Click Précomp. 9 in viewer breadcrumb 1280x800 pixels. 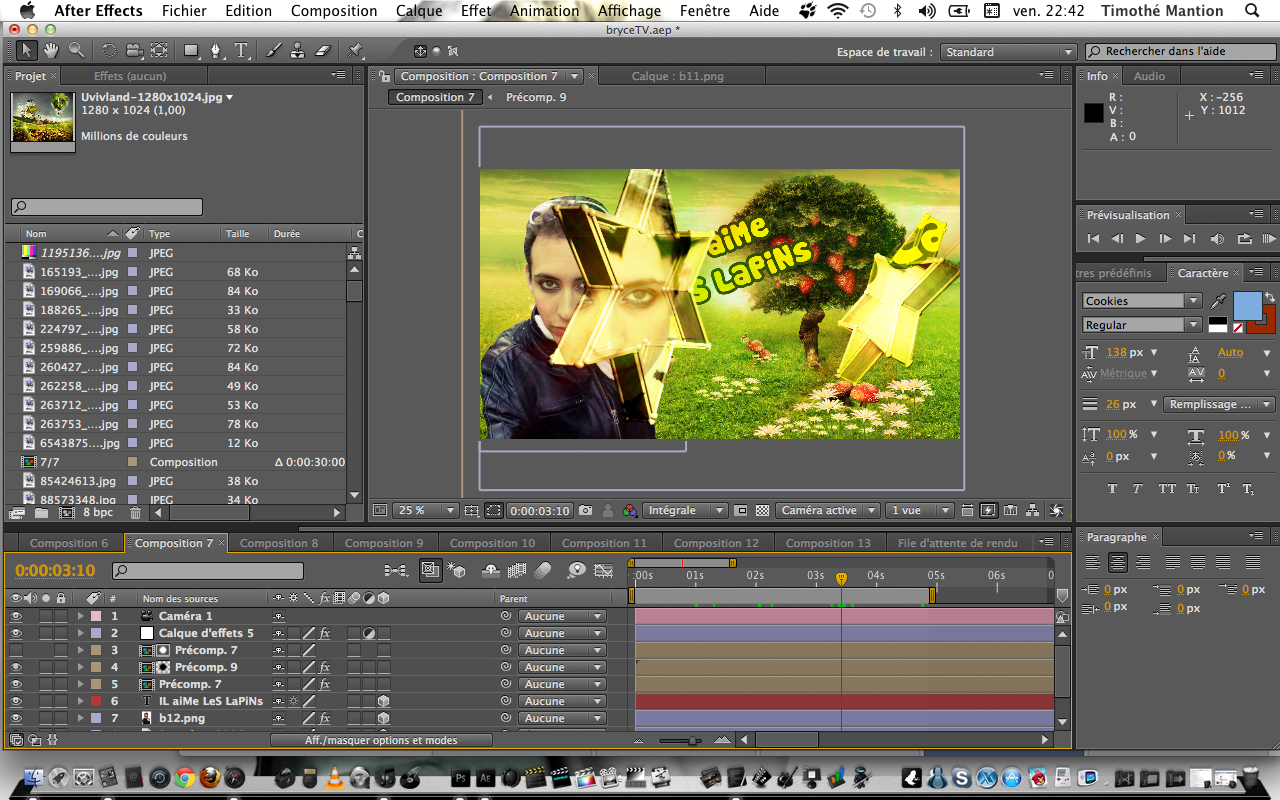[x=536, y=97]
